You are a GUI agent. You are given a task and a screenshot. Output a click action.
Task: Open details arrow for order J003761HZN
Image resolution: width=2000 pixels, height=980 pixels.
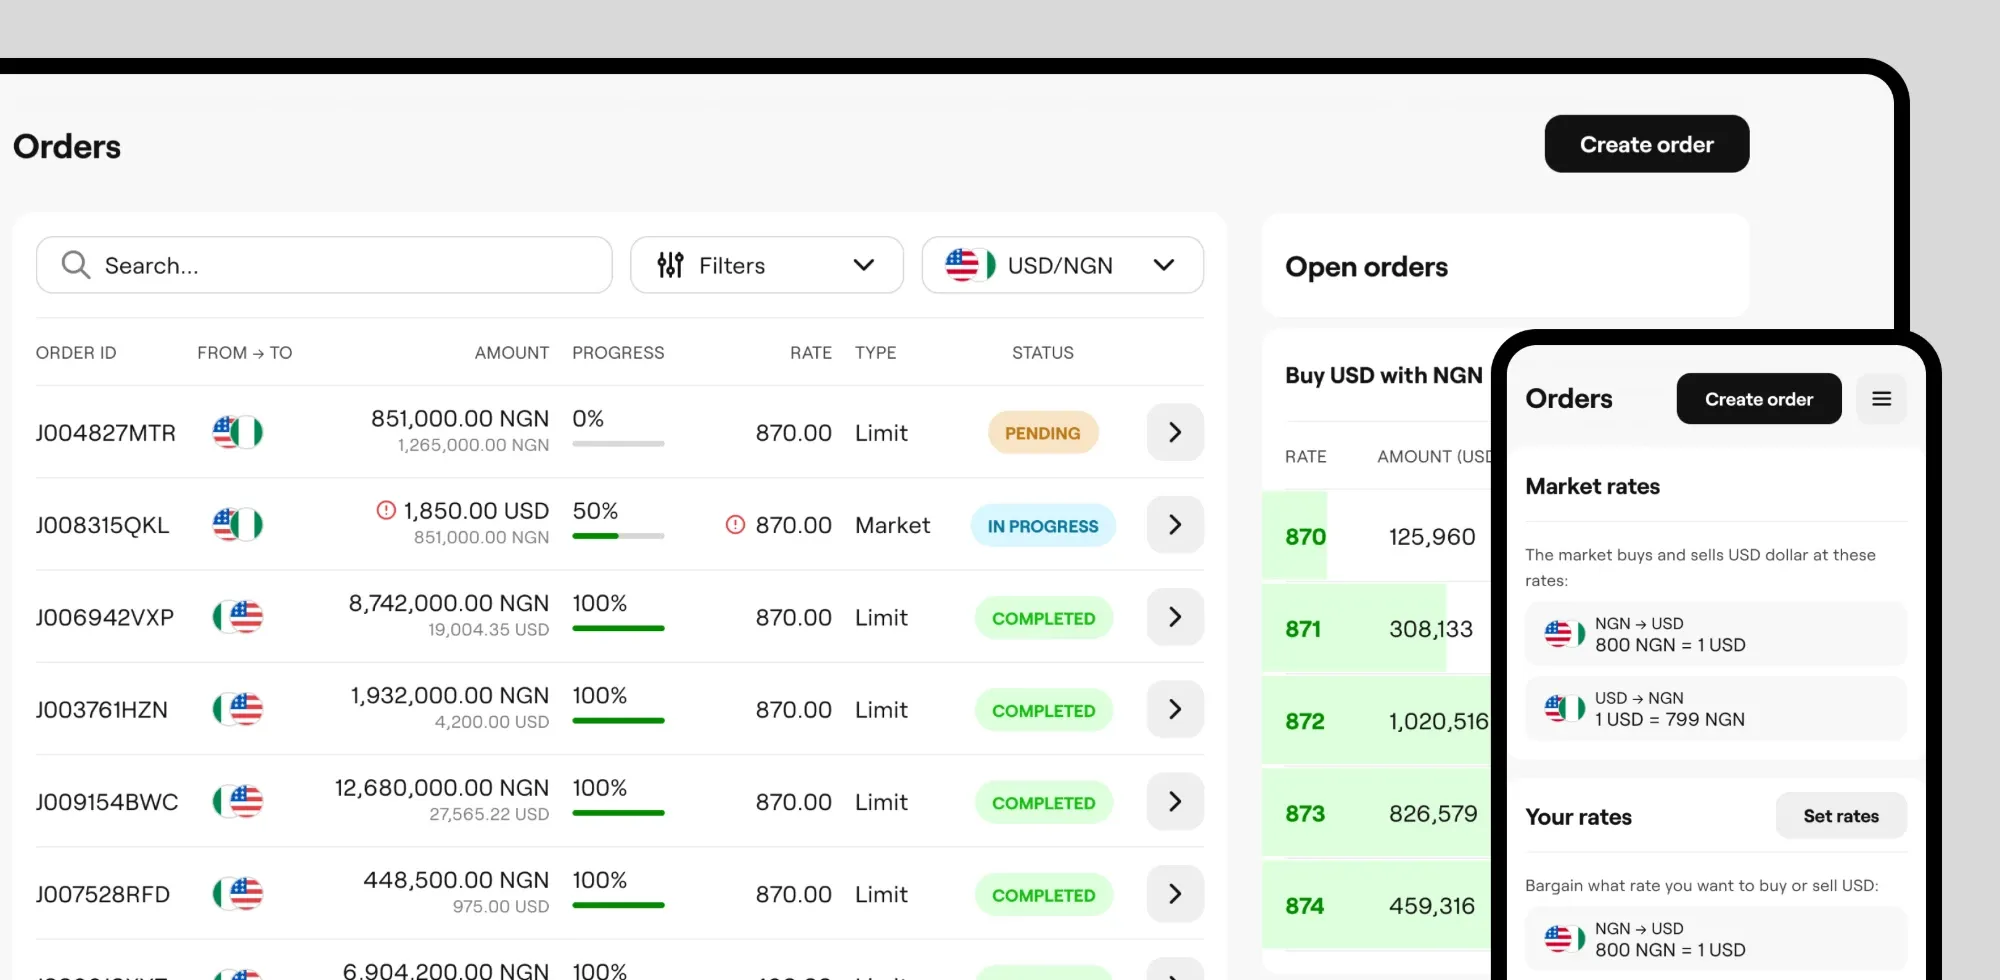[x=1175, y=709]
